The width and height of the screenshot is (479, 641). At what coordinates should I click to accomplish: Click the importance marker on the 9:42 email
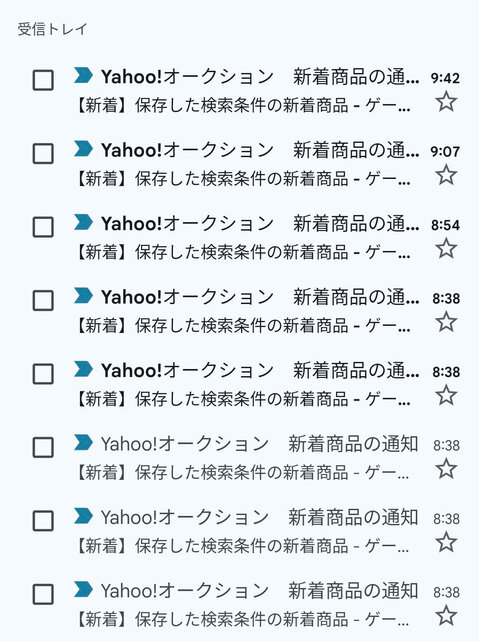click(83, 75)
